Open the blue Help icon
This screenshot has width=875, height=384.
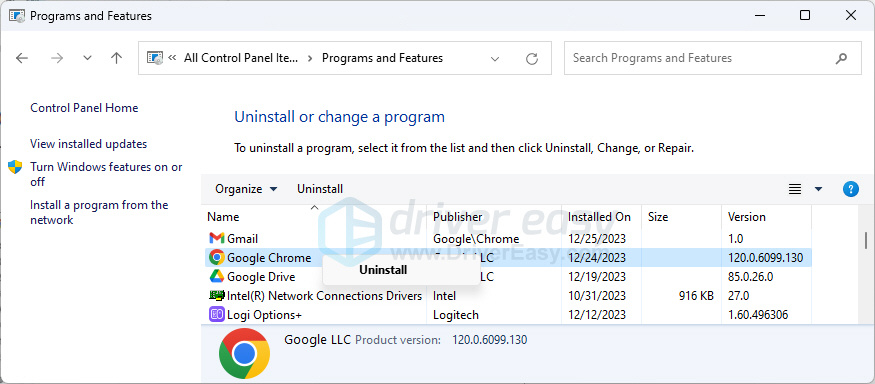click(850, 189)
